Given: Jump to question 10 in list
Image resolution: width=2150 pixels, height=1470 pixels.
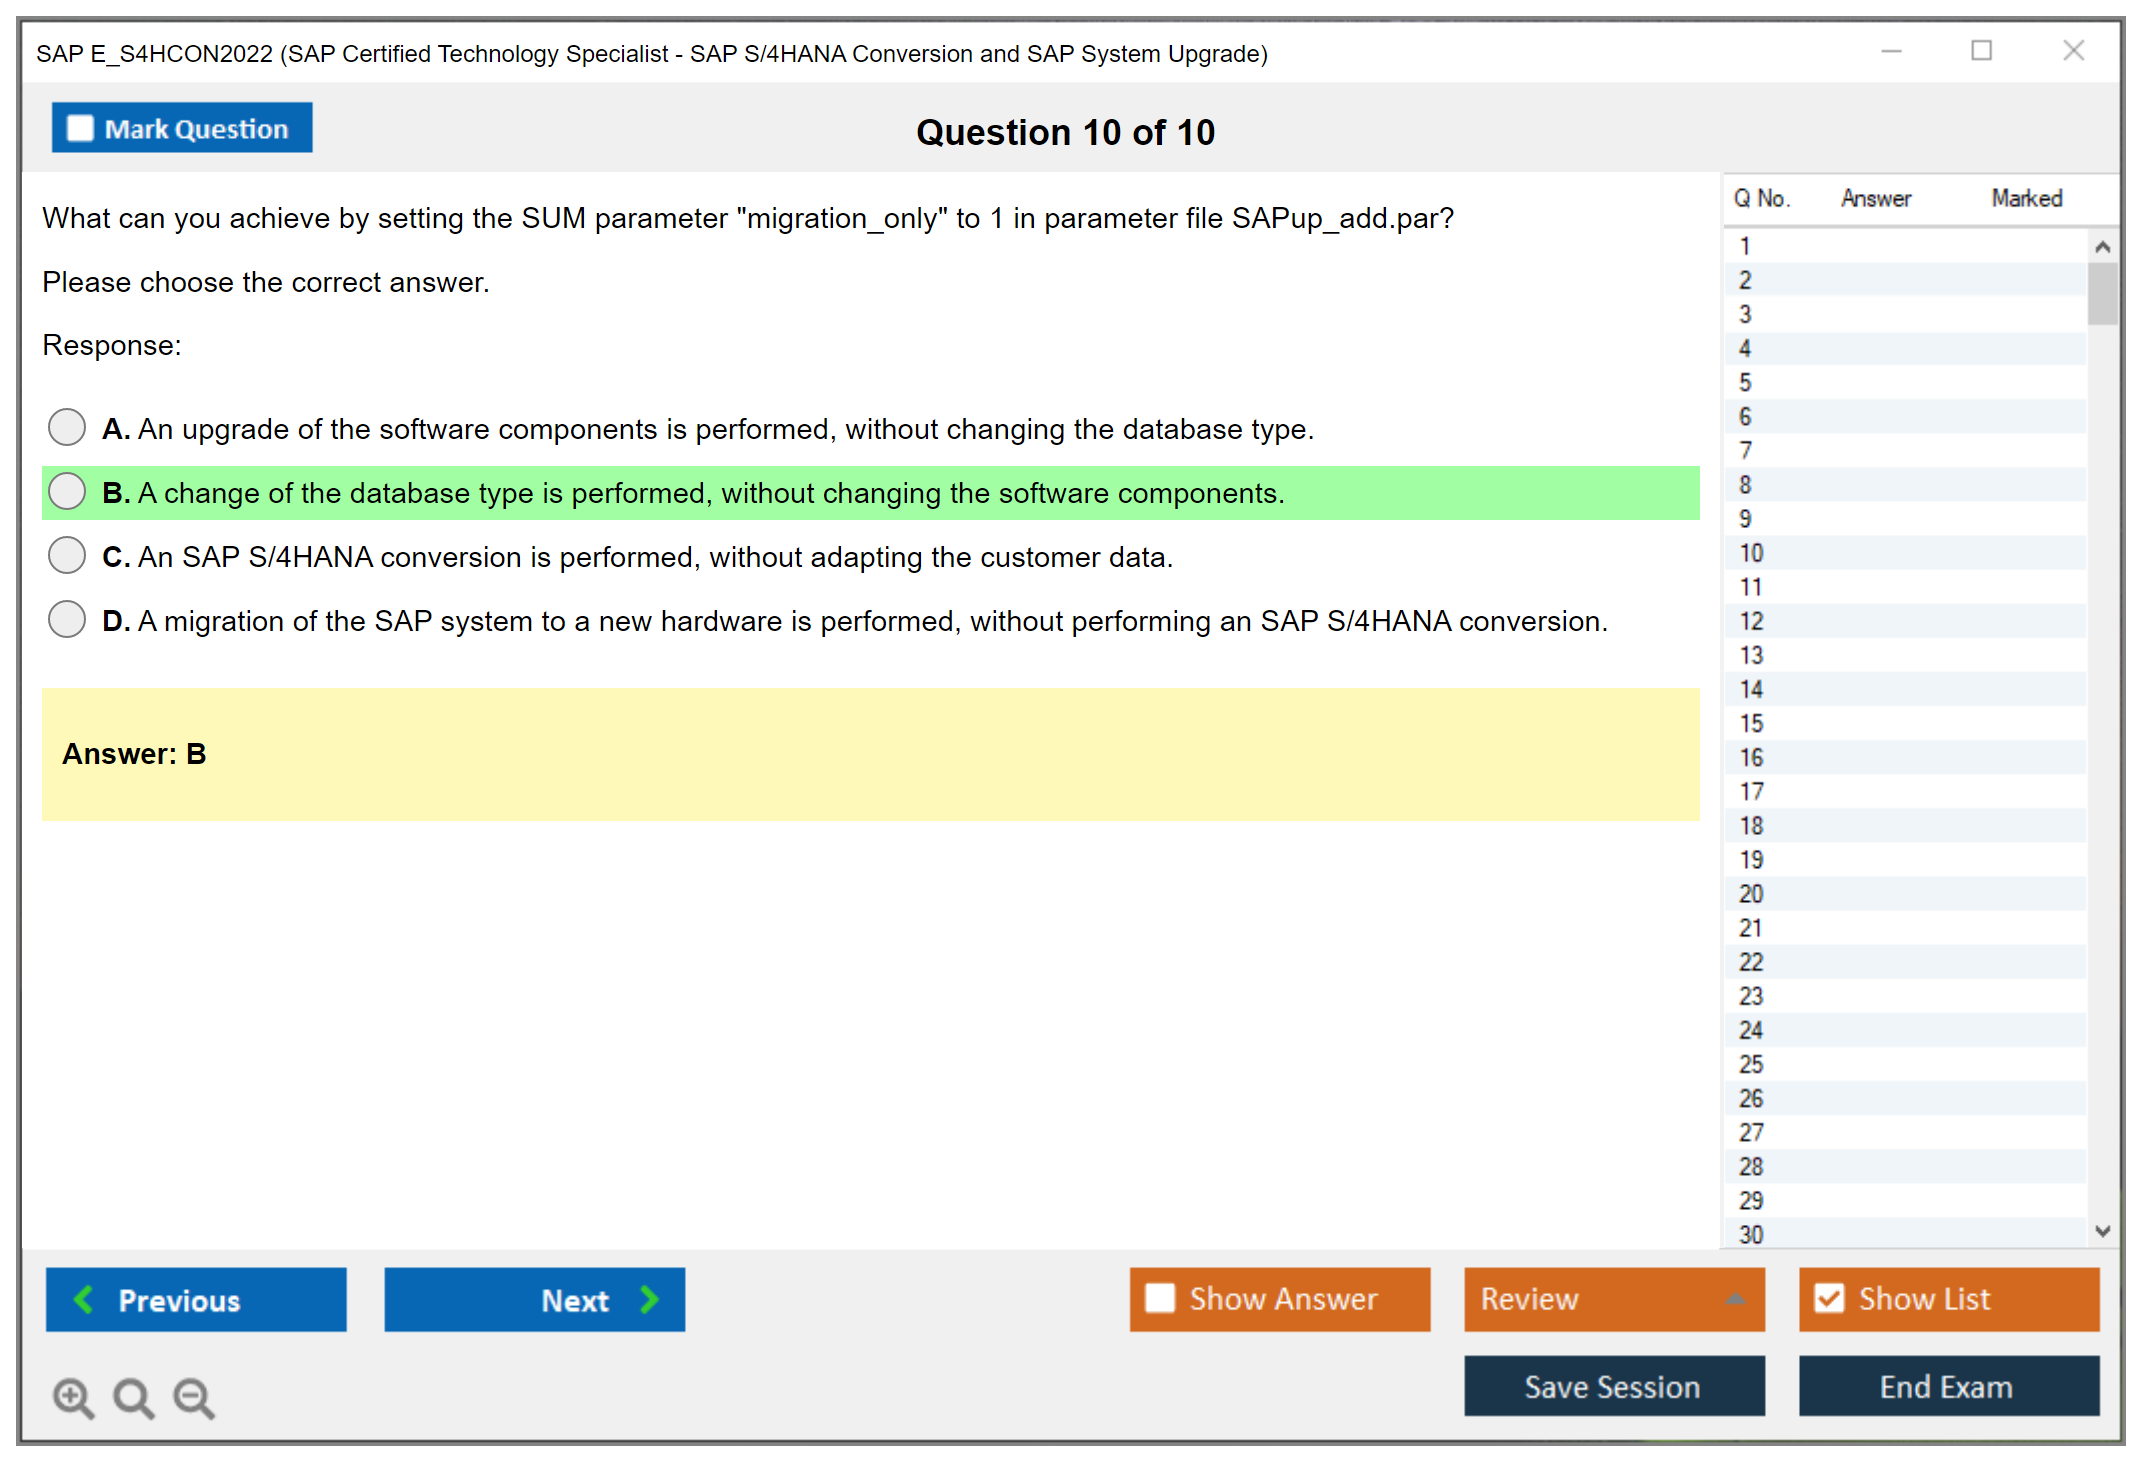Looking at the screenshot, I should [x=1751, y=553].
